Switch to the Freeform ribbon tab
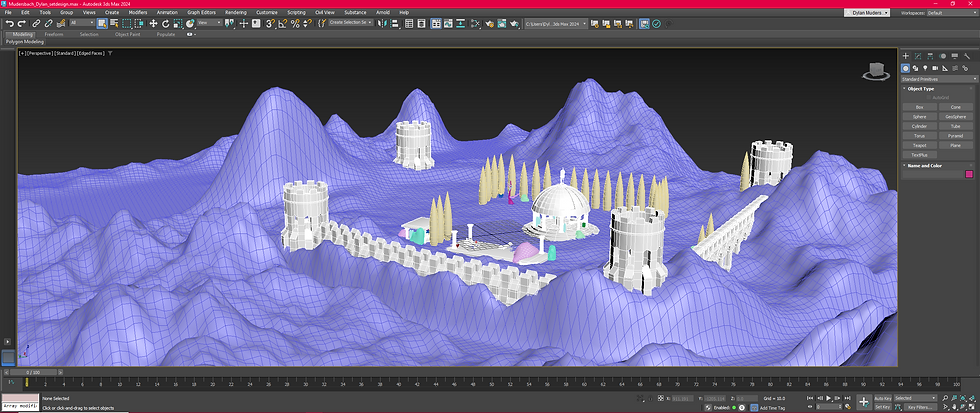Image resolution: width=980 pixels, height=413 pixels. pos(54,34)
